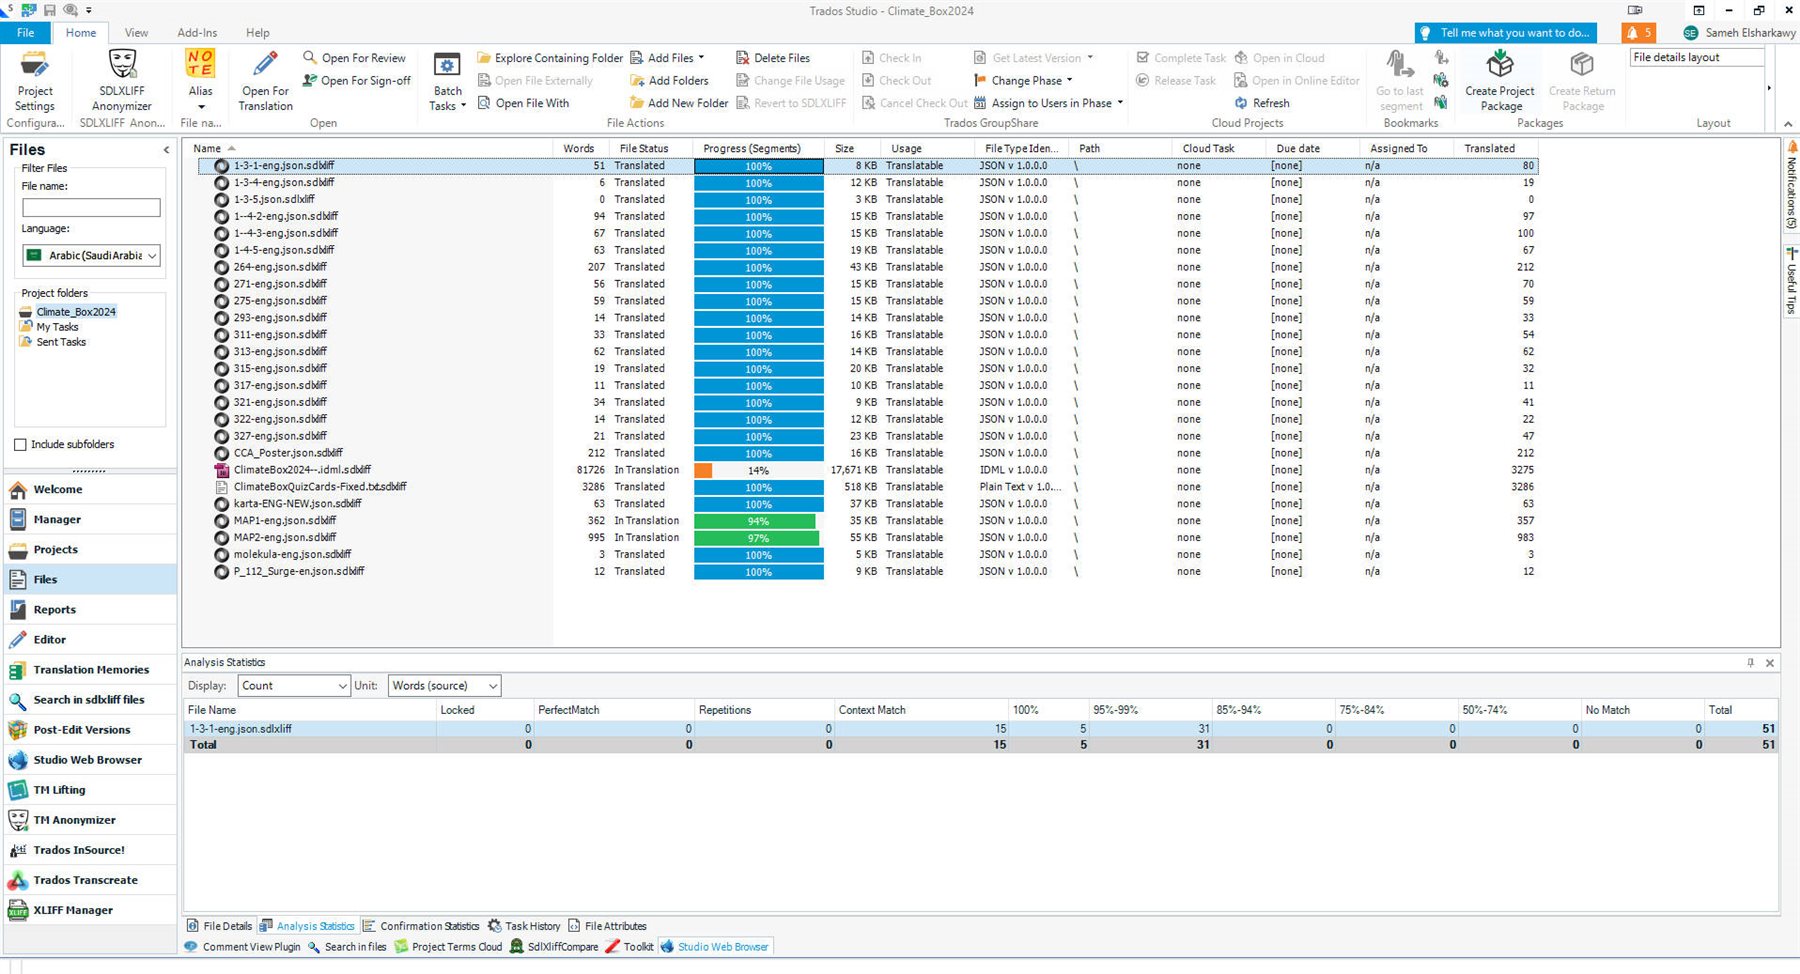Open Task History tab
This screenshot has height=974, width=1800.
[x=524, y=926]
